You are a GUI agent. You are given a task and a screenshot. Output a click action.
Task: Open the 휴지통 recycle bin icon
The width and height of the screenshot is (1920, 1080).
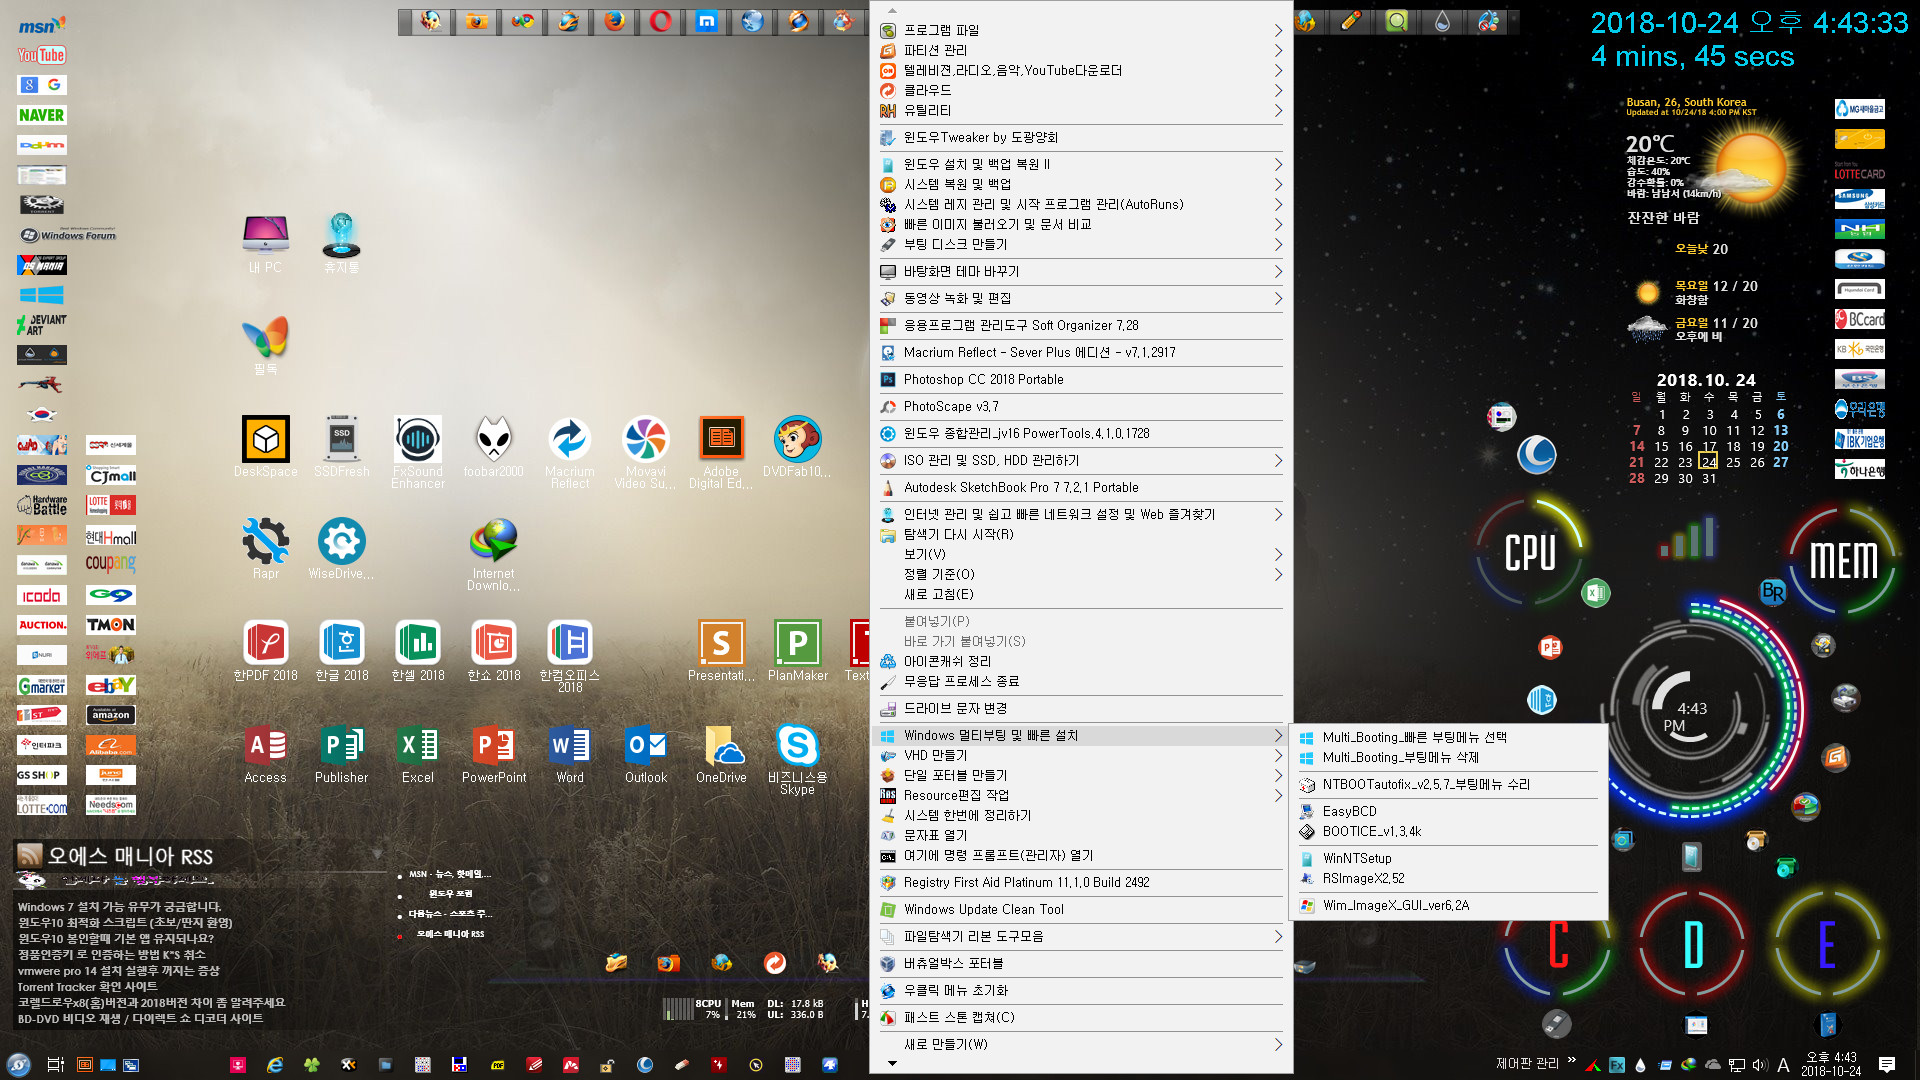[x=342, y=243]
